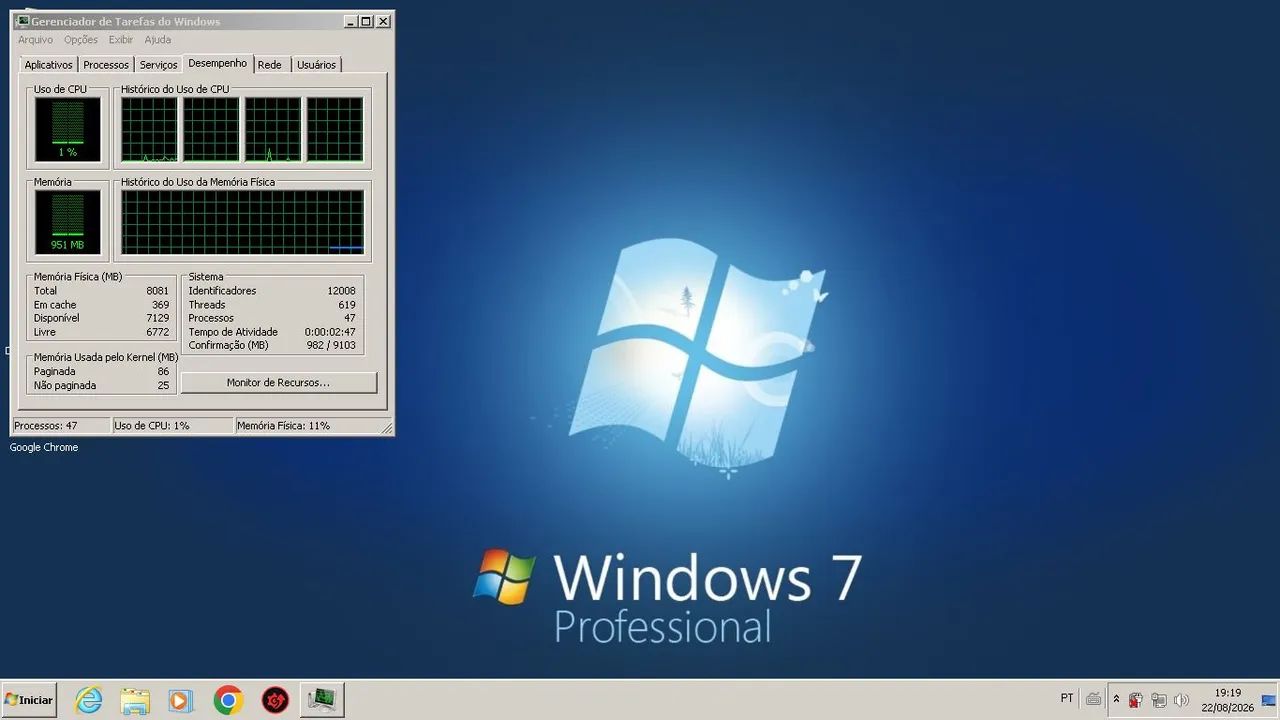The height and width of the screenshot is (720, 1280).
Task: Click the Show Desktop button beside the clock
Action: click(1269, 700)
